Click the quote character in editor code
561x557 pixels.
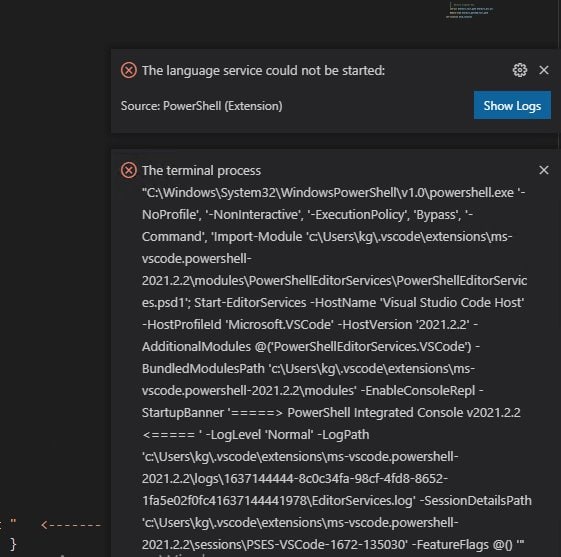pos(13,521)
